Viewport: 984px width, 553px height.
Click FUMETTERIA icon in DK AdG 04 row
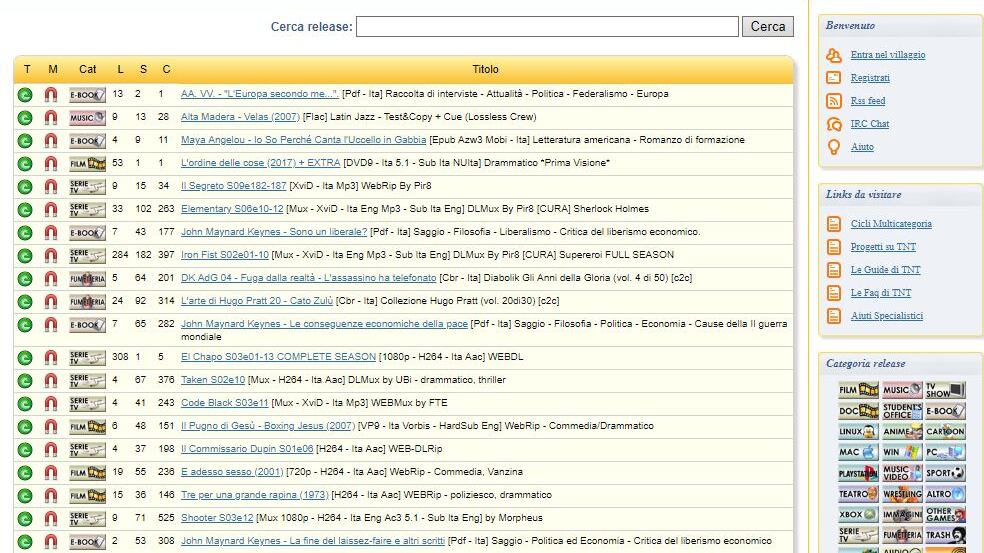tap(87, 279)
